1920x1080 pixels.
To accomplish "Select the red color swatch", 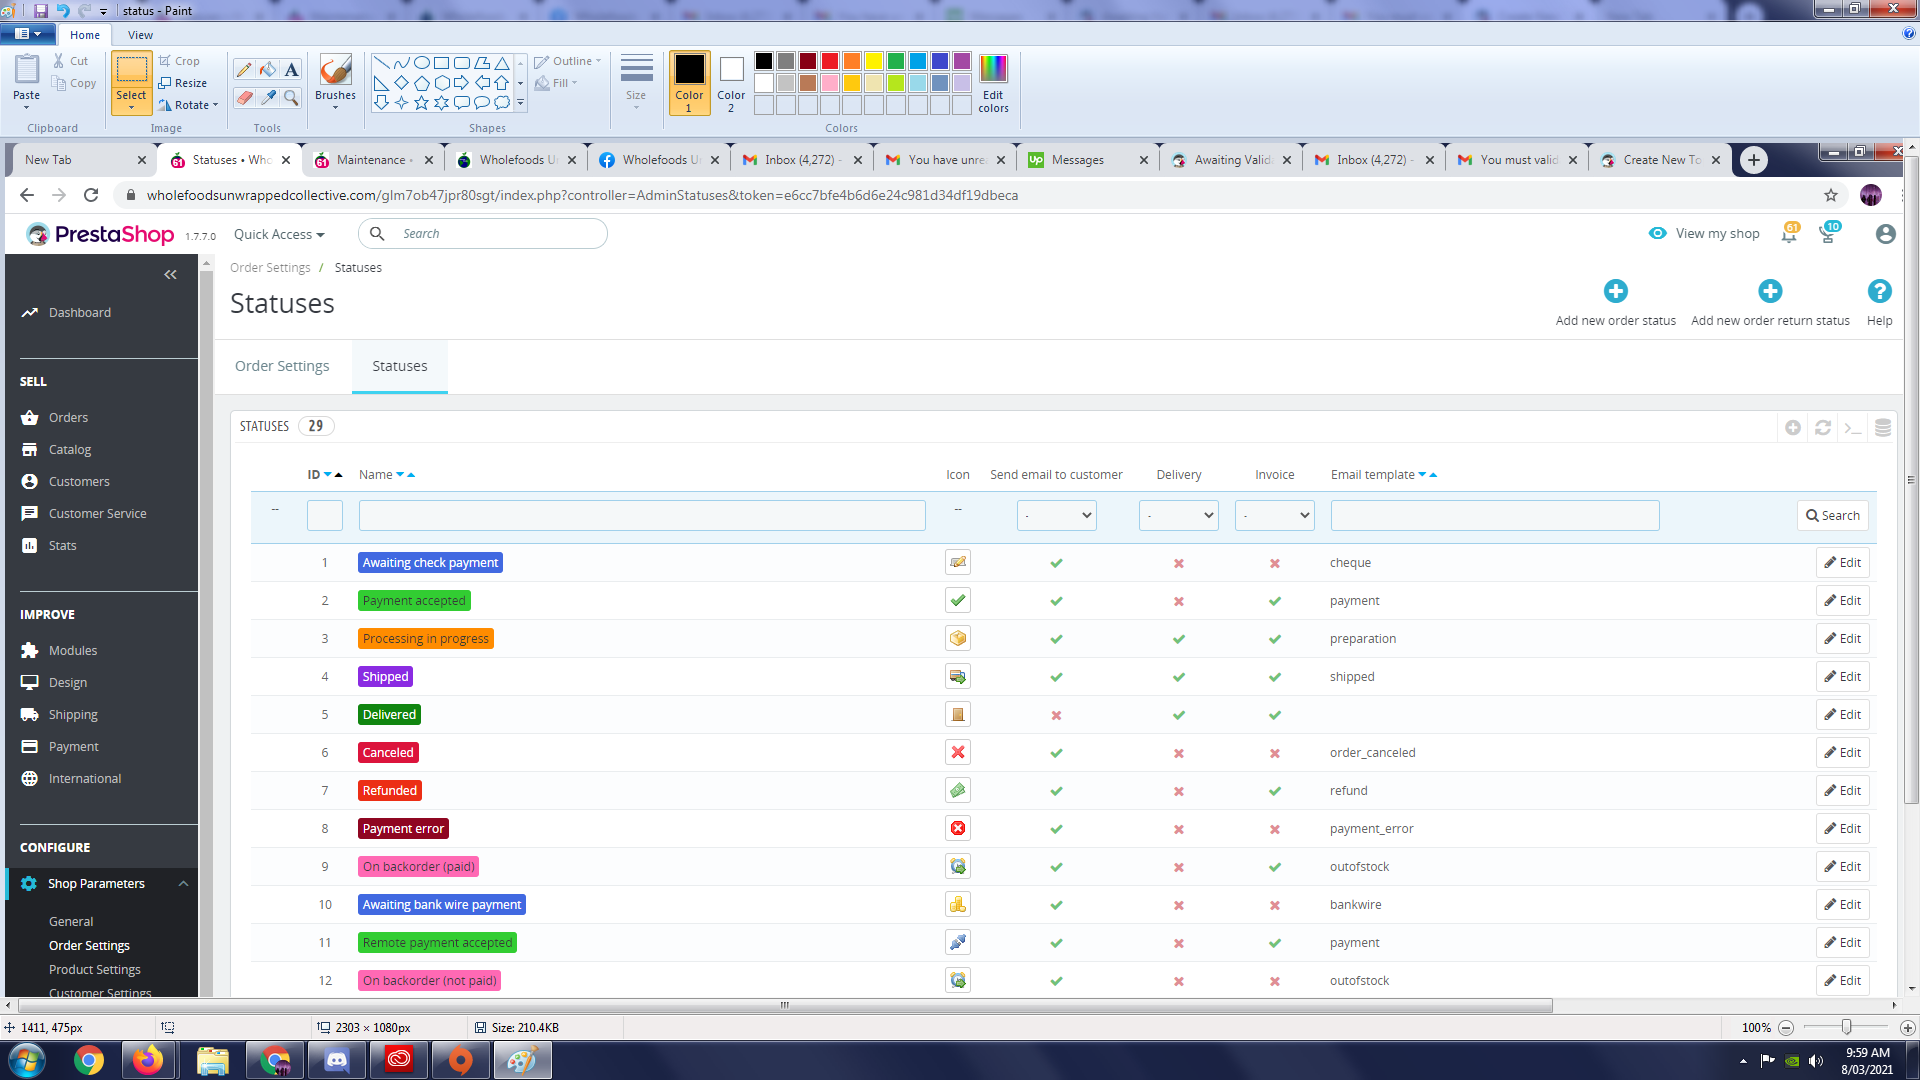I will (x=830, y=61).
